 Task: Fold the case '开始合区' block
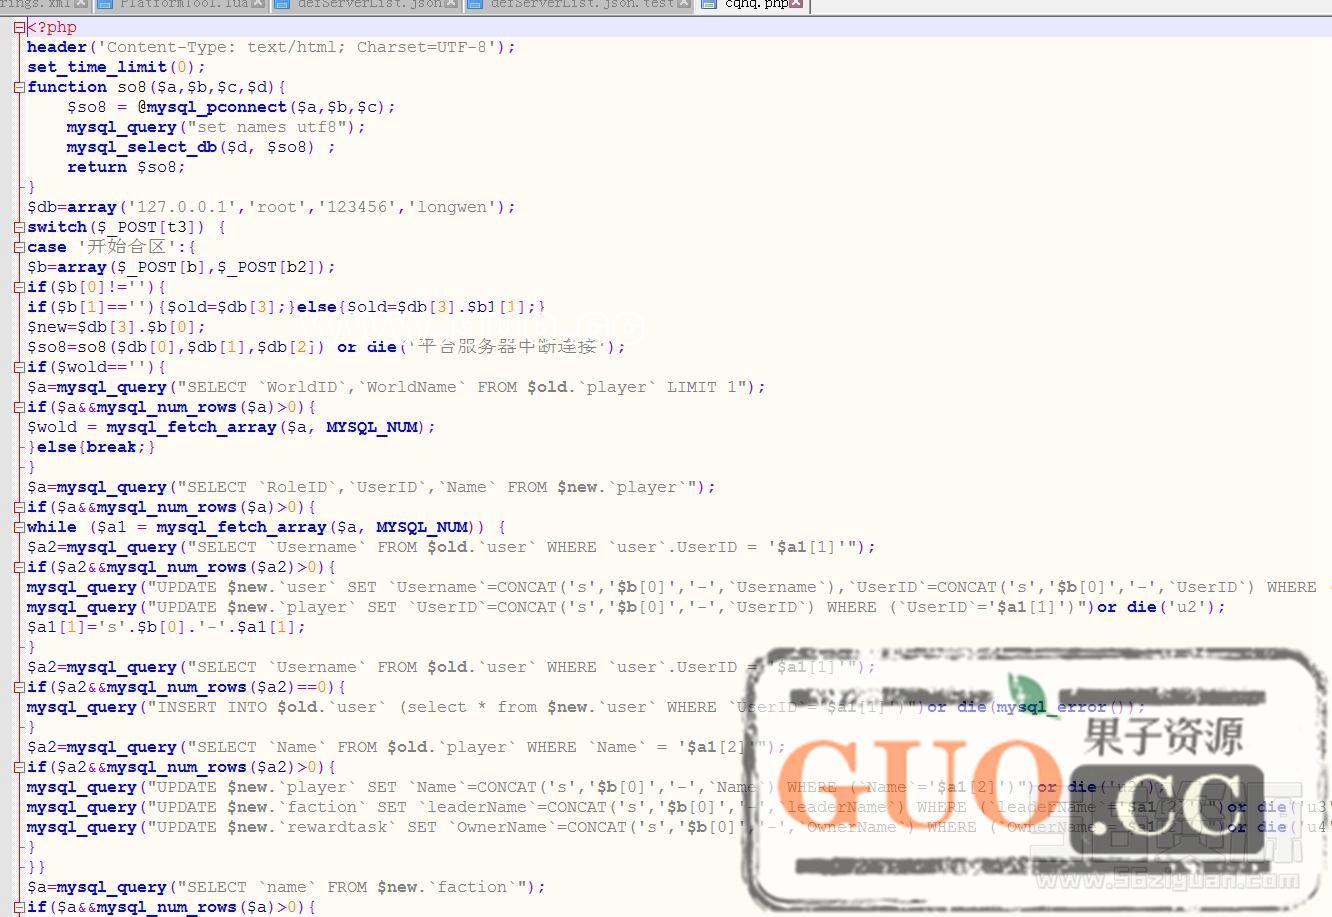(x=19, y=247)
